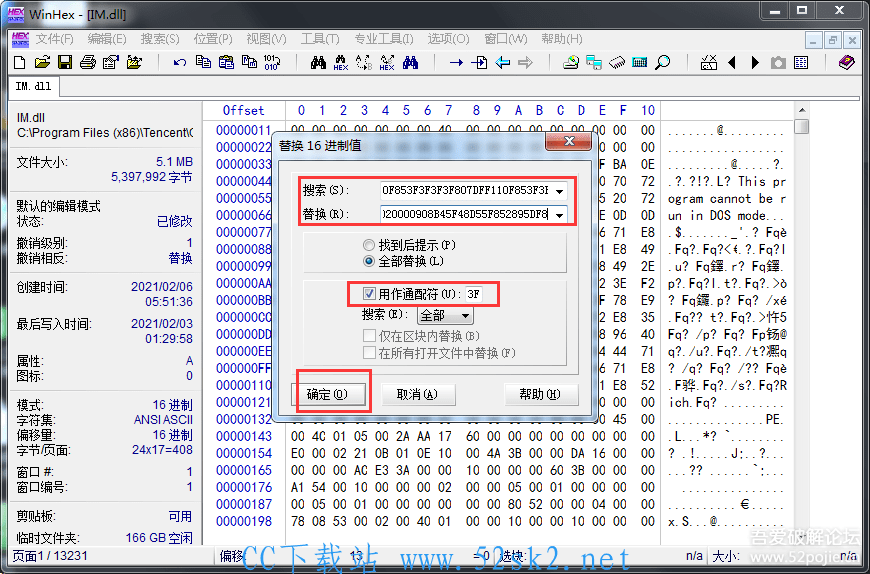Open the 窗口(W) menu
The height and width of the screenshot is (574, 870).
tap(505, 39)
